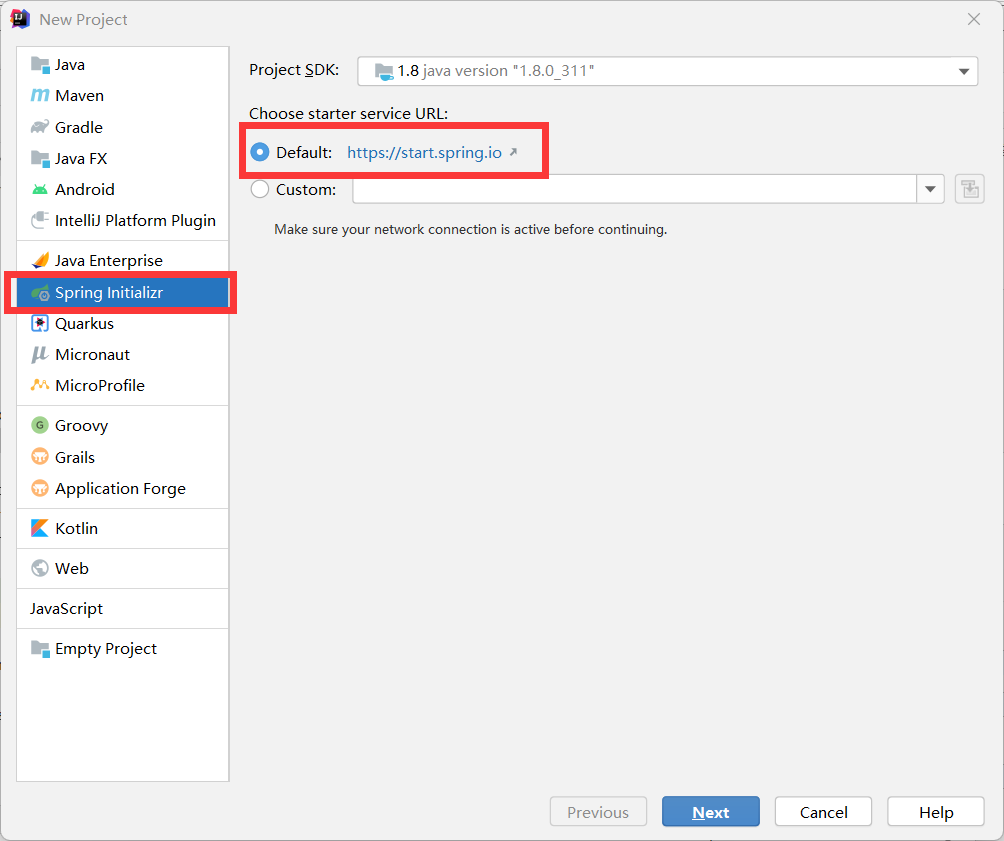This screenshot has height=841, width=1004.
Task: Select Application Forge project type
Action: pyautogui.click(x=123, y=488)
